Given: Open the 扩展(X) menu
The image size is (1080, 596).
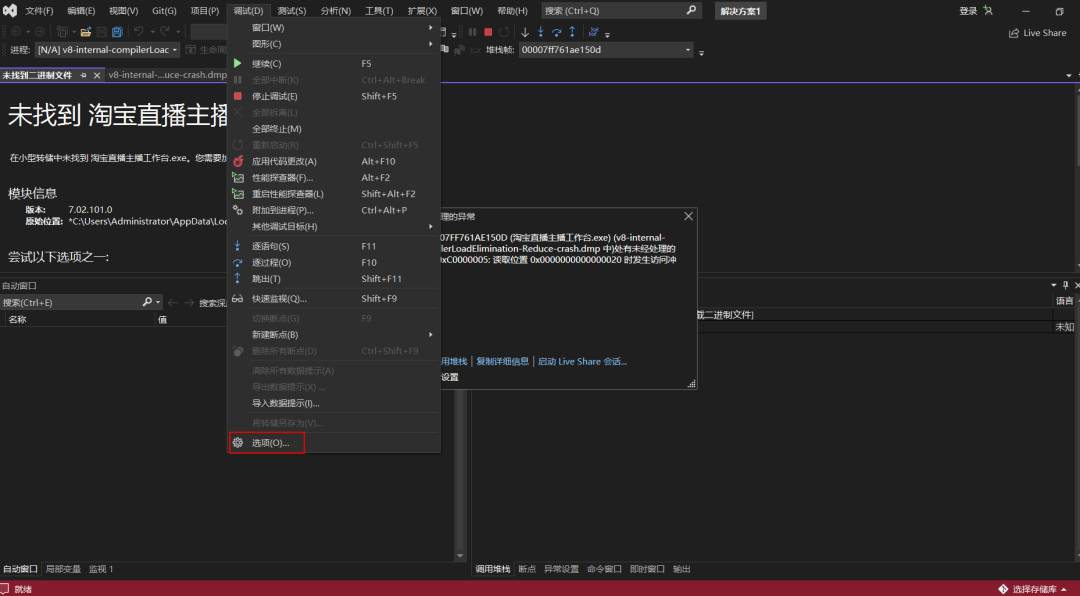Looking at the screenshot, I should (422, 11).
